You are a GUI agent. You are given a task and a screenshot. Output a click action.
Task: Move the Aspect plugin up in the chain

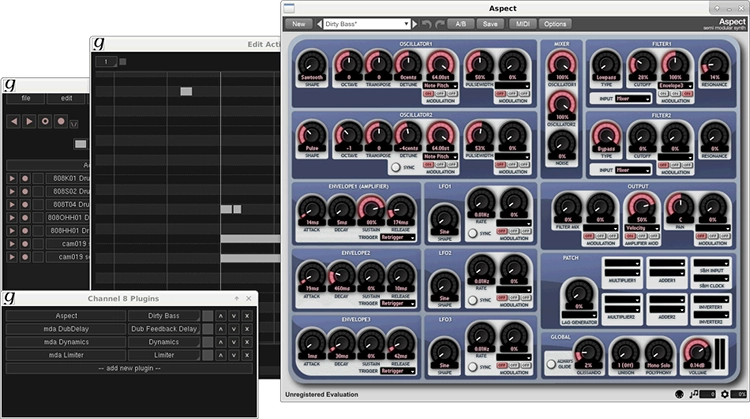point(221,316)
